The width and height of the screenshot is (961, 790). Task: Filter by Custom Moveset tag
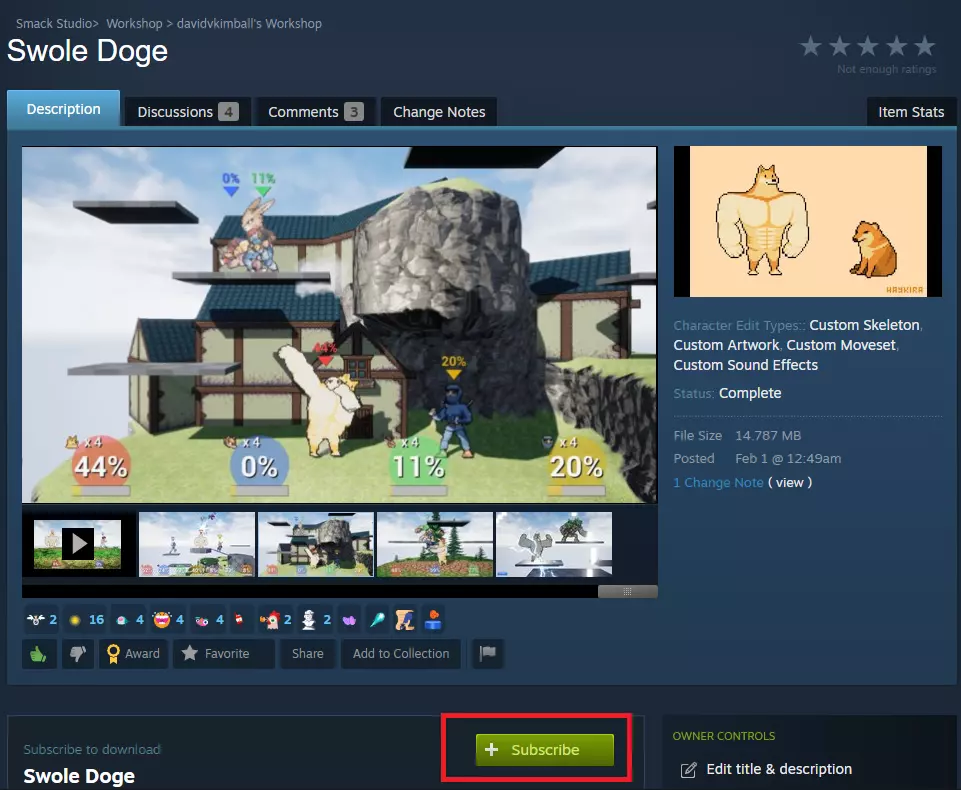coord(841,345)
